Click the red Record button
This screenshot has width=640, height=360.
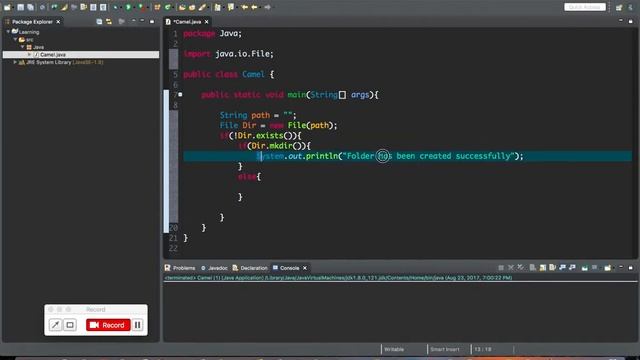pyautogui.click(x=108, y=325)
